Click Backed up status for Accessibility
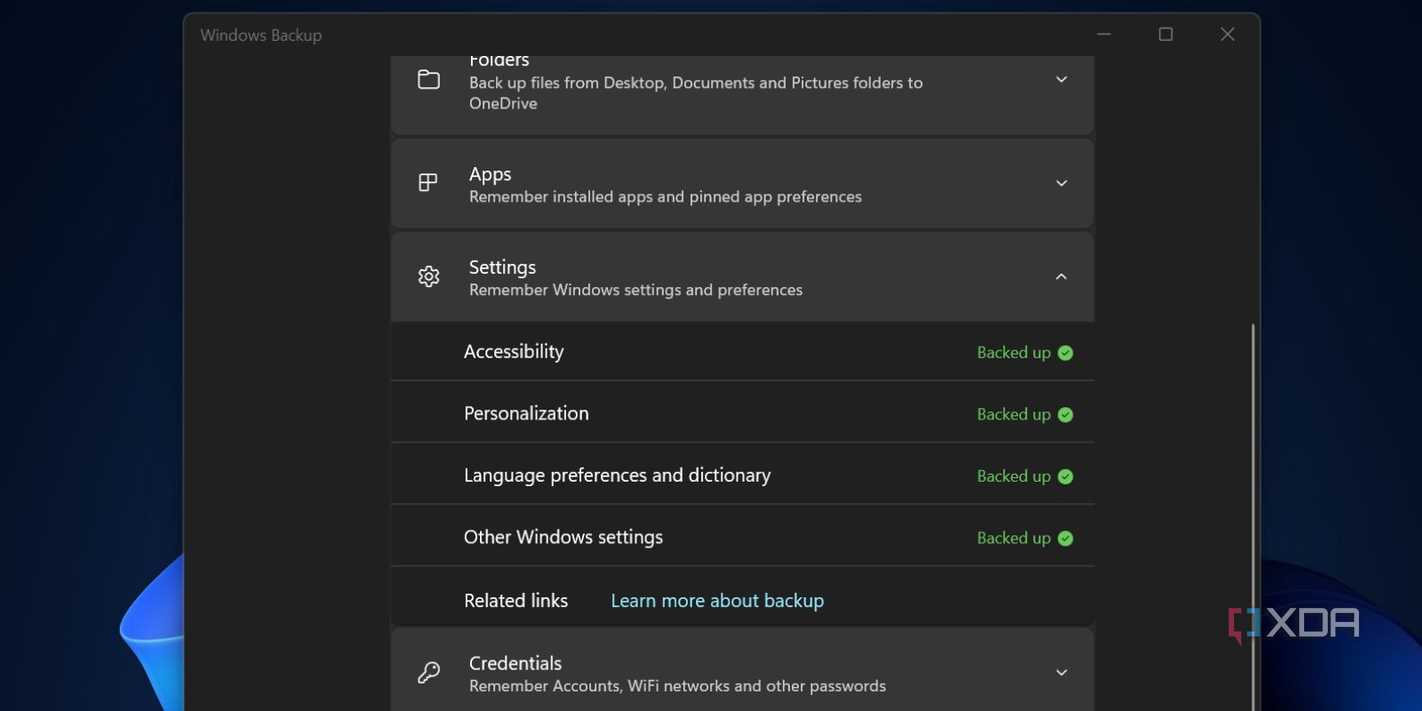This screenshot has width=1422, height=711. coord(1013,352)
